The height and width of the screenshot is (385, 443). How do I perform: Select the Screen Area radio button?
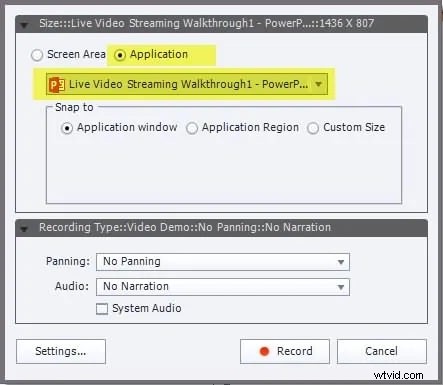pyautogui.click(x=37, y=55)
